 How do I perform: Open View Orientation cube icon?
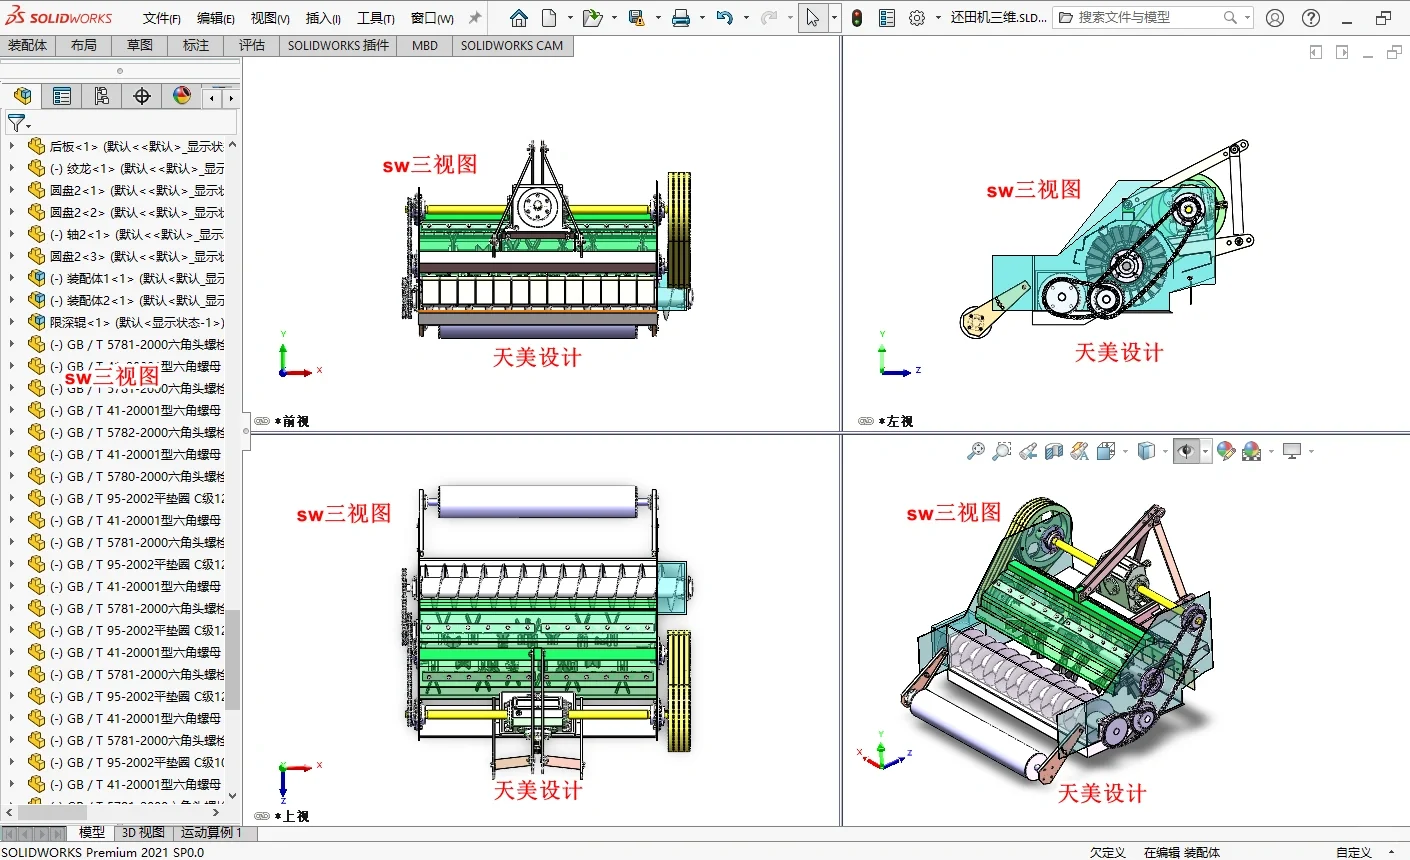(1105, 452)
